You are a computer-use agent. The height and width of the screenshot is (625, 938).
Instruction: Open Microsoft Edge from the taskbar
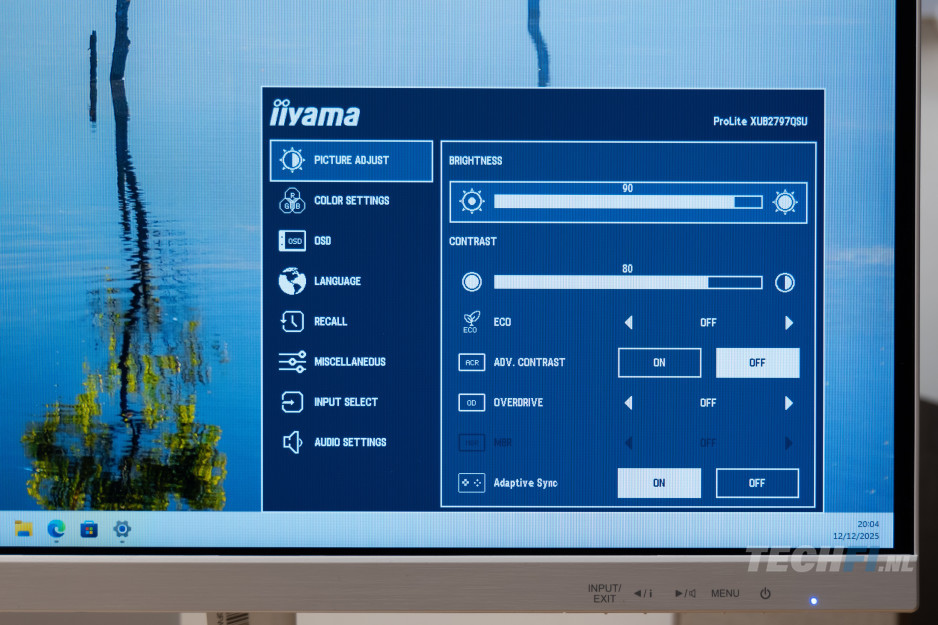[x=56, y=529]
